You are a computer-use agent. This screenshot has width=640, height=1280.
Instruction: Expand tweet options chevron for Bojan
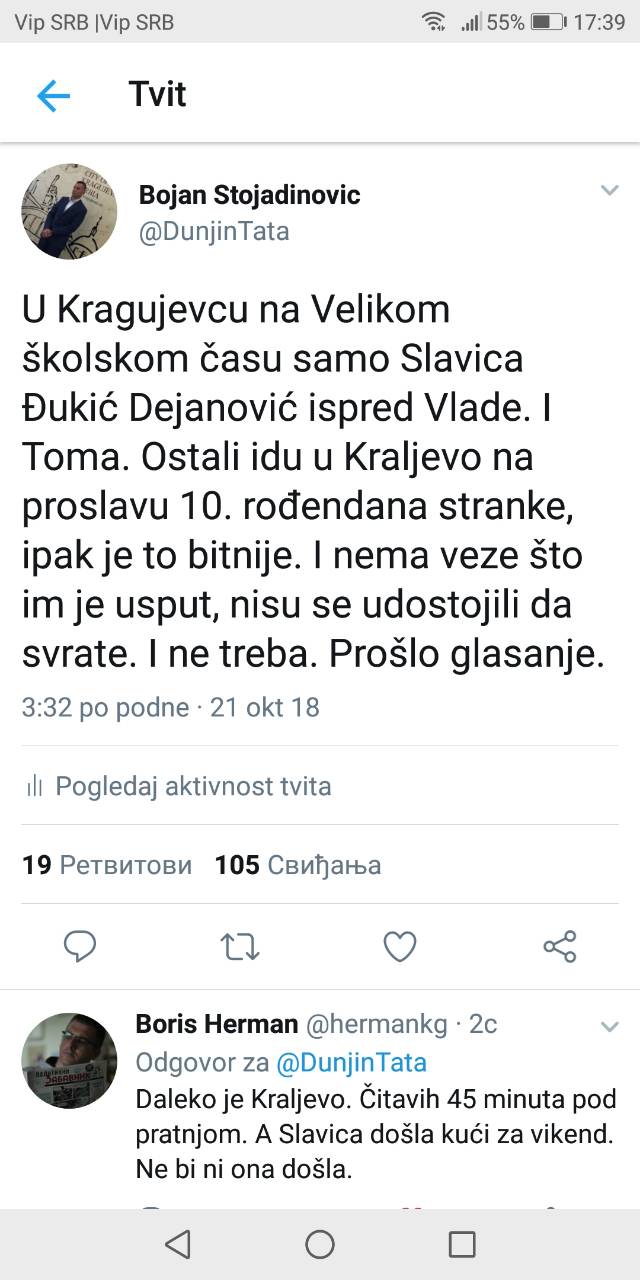(x=609, y=190)
